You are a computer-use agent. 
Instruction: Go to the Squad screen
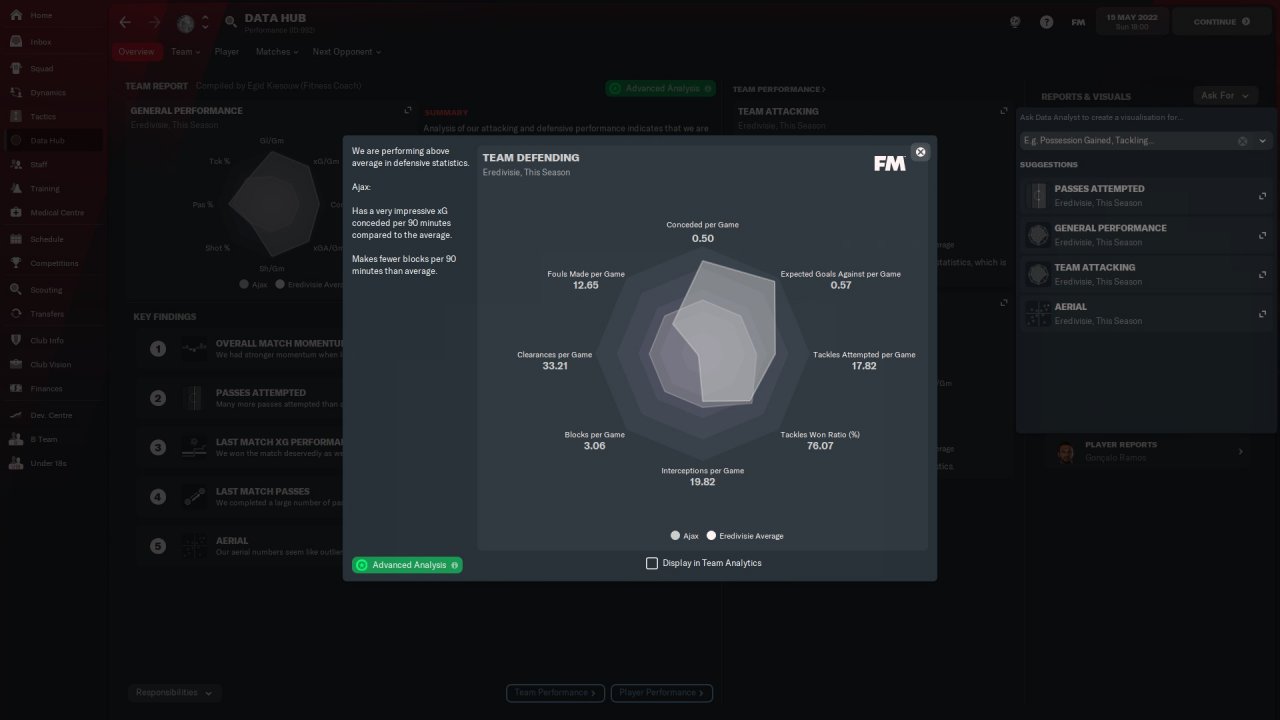pyautogui.click(x=52, y=69)
